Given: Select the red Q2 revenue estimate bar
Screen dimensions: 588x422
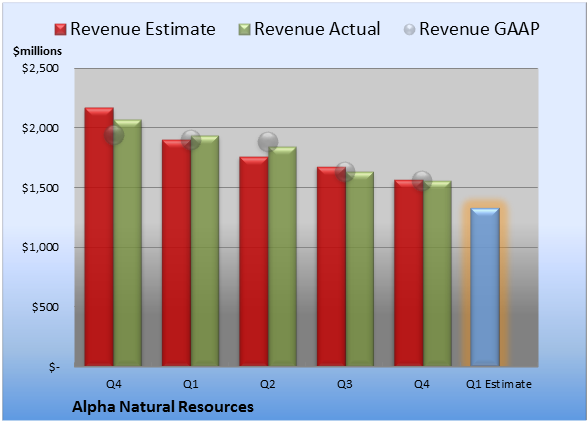Looking at the screenshot, I should 254,261.
